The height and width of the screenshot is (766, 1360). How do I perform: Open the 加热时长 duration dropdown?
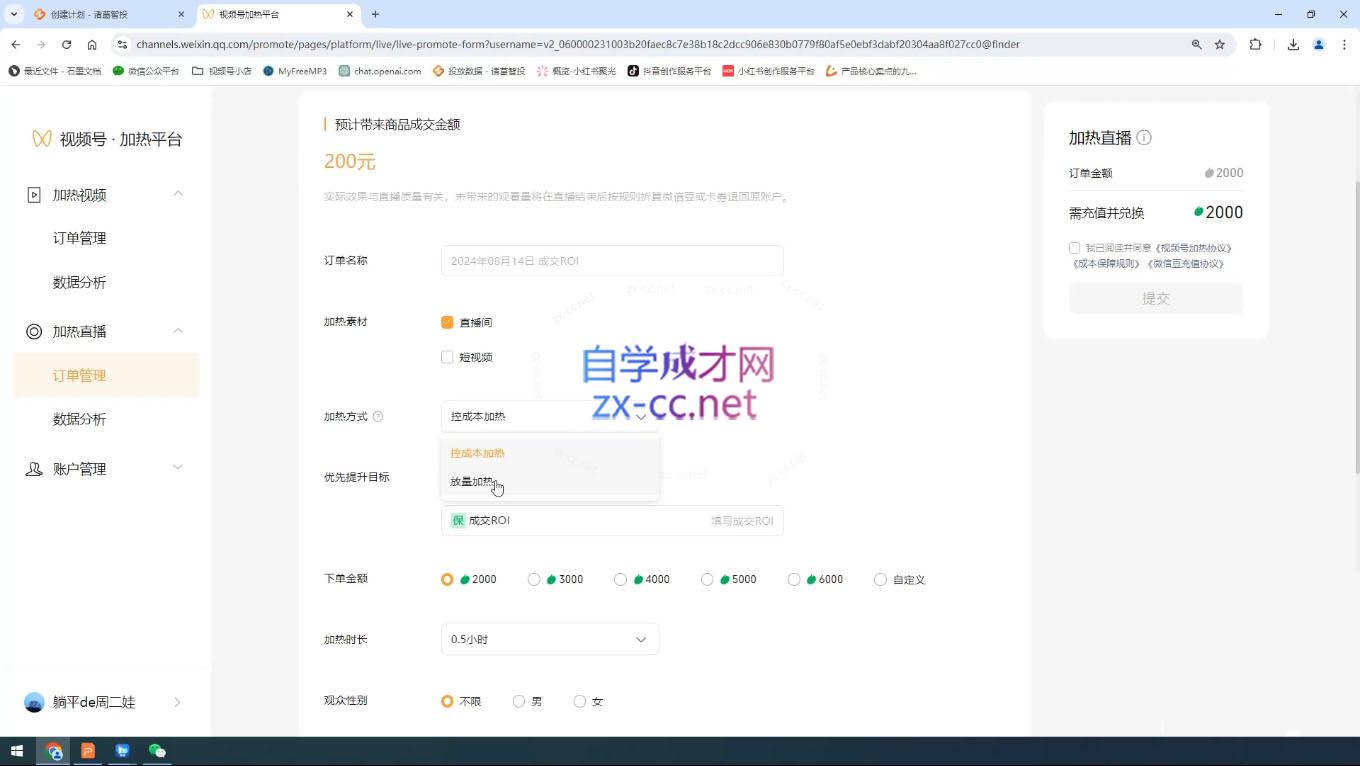click(x=549, y=639)
